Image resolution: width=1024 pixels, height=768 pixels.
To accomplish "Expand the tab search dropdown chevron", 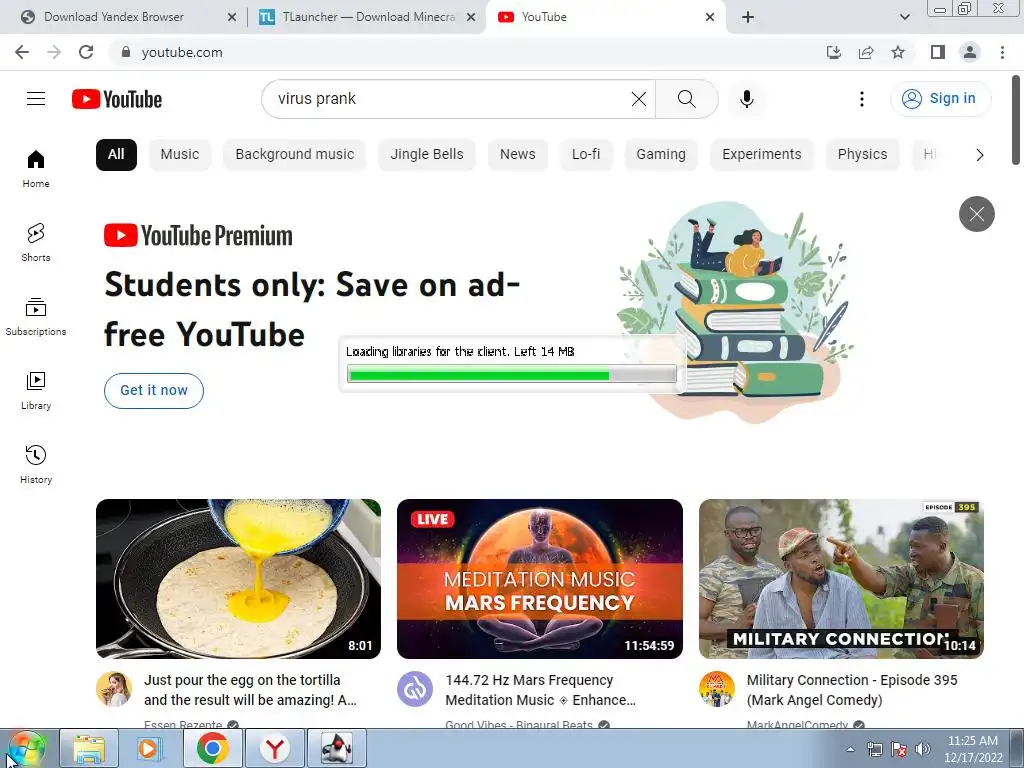I will point(904,17).
